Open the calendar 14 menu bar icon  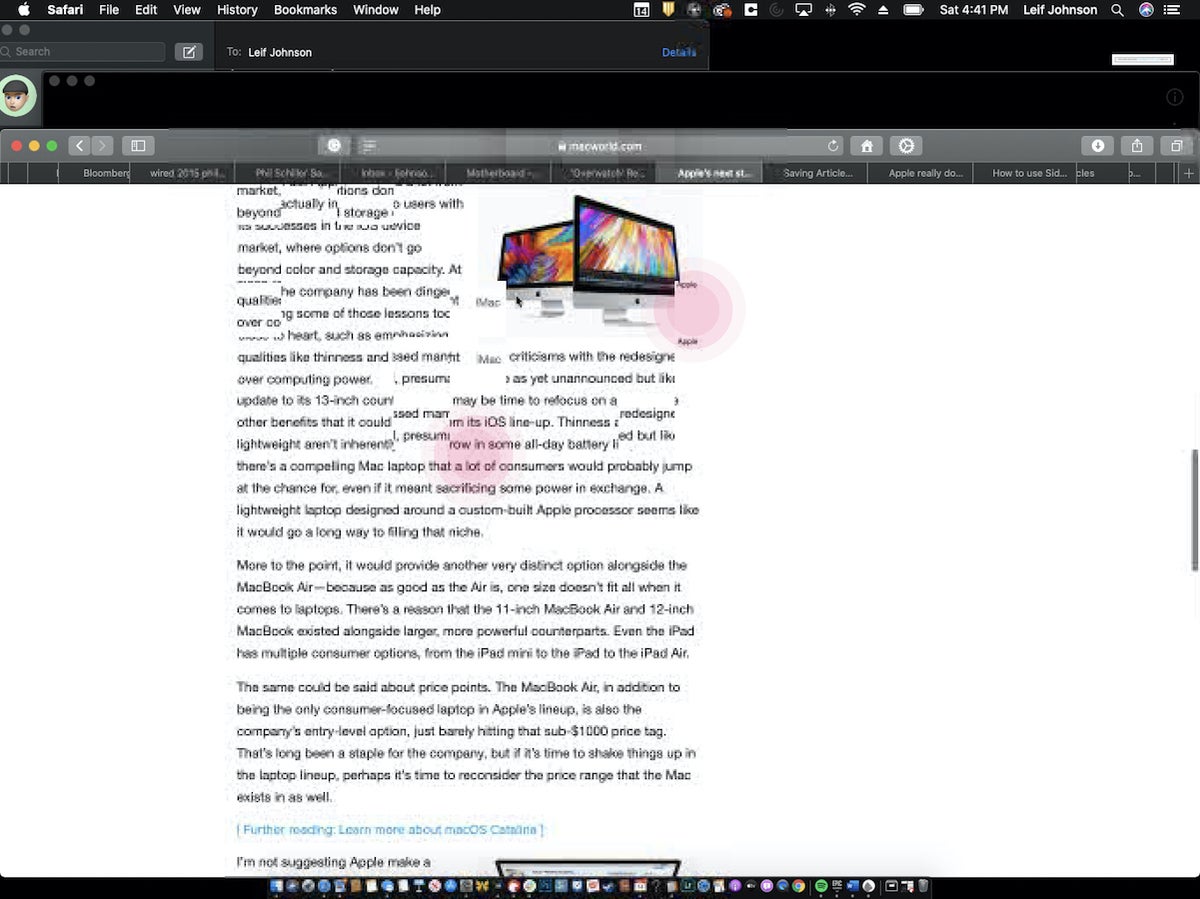point(642,10)
